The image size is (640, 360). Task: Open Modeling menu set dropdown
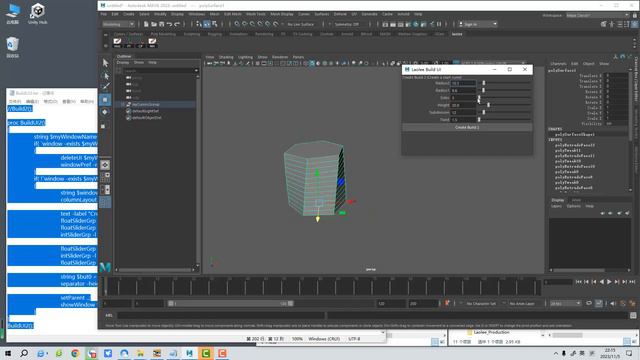click(118, 24)
